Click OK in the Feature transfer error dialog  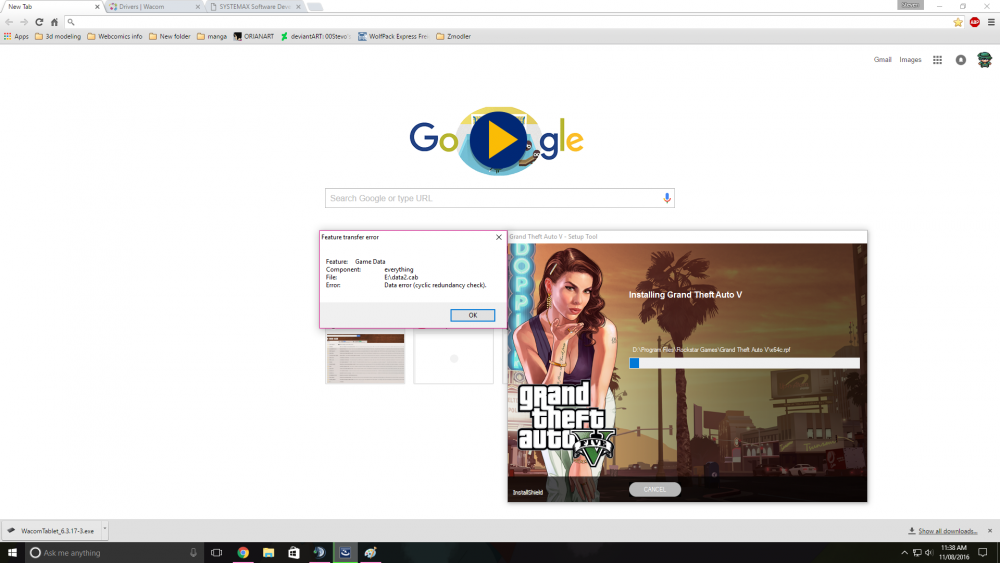tap(472, 315)
